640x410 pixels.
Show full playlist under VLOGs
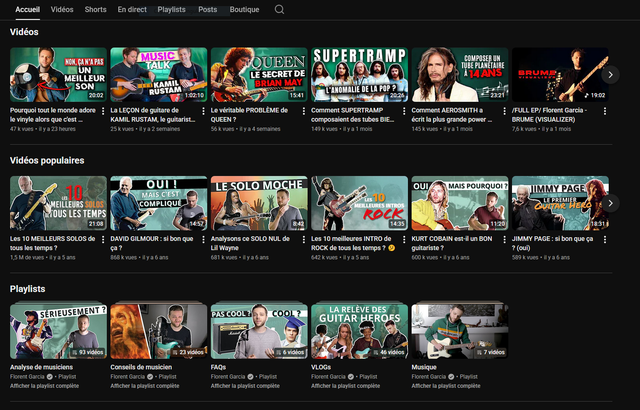[x=346, y=386]
